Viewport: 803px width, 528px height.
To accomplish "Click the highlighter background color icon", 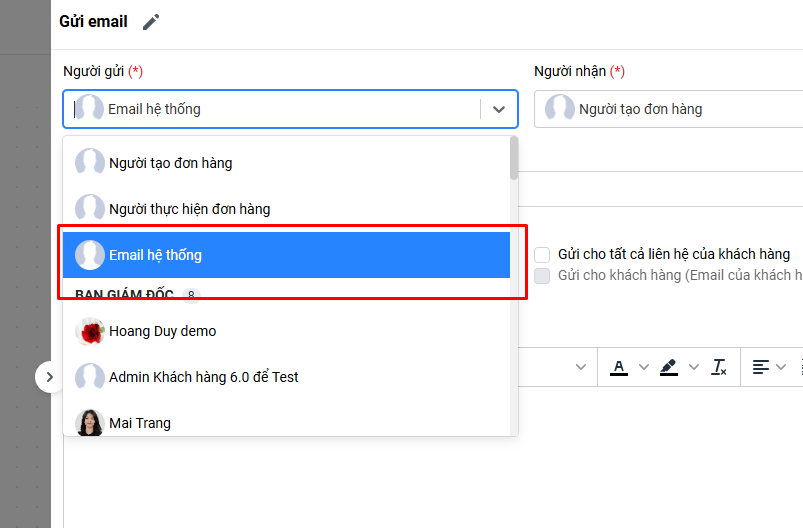I will (668, 367).
